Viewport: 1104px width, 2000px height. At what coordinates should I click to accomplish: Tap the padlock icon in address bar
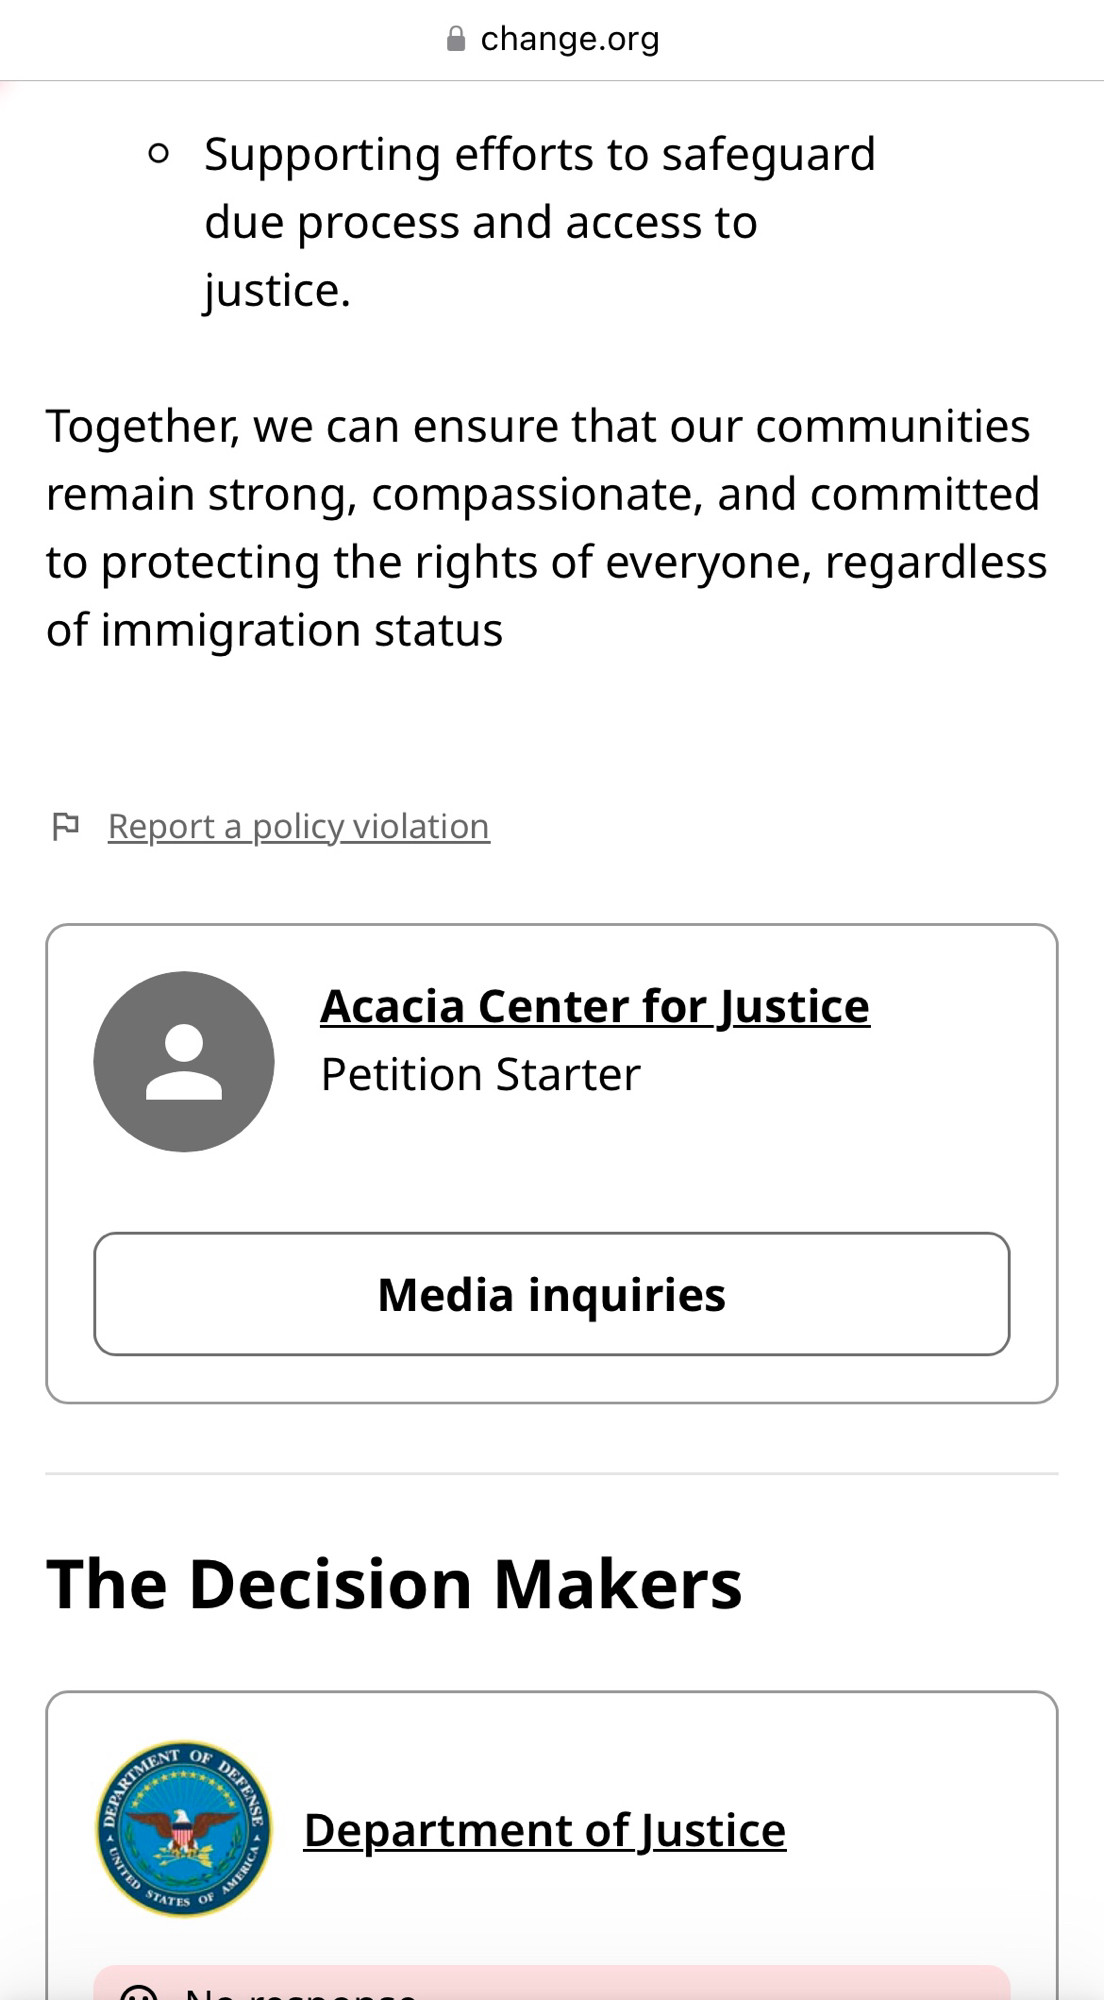tap(456, 39)
